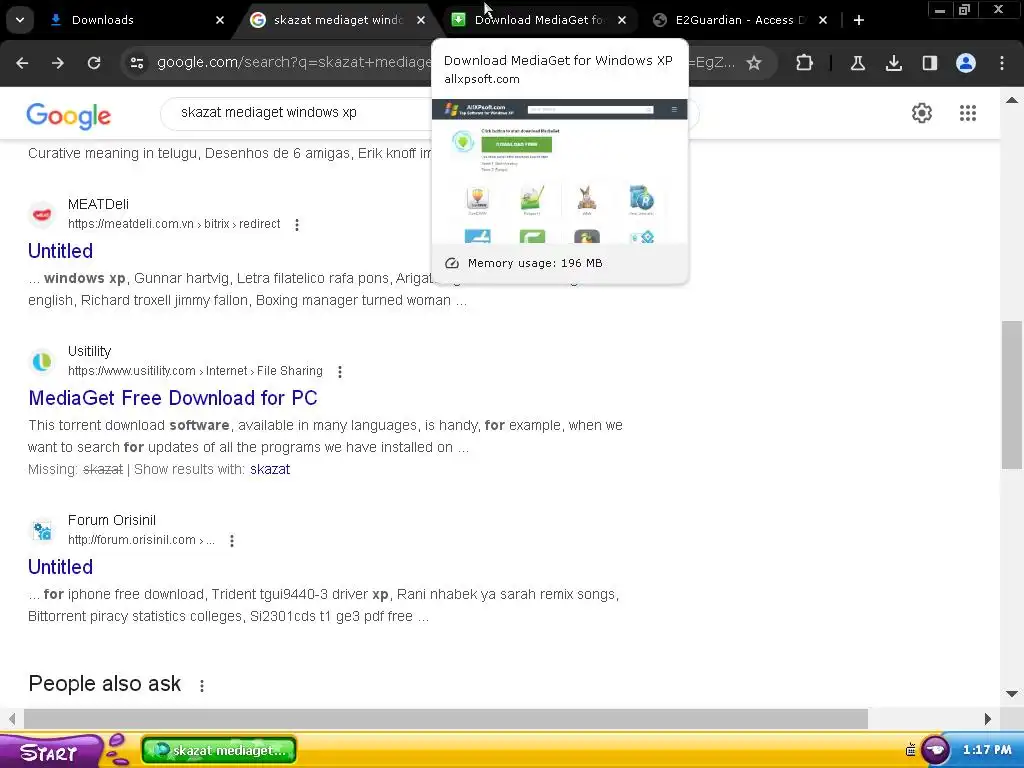Open the tab search dropdown arrow
The width and height of the screenshot is (1024, 768).
pyautogui.click(x=20, y=20)
